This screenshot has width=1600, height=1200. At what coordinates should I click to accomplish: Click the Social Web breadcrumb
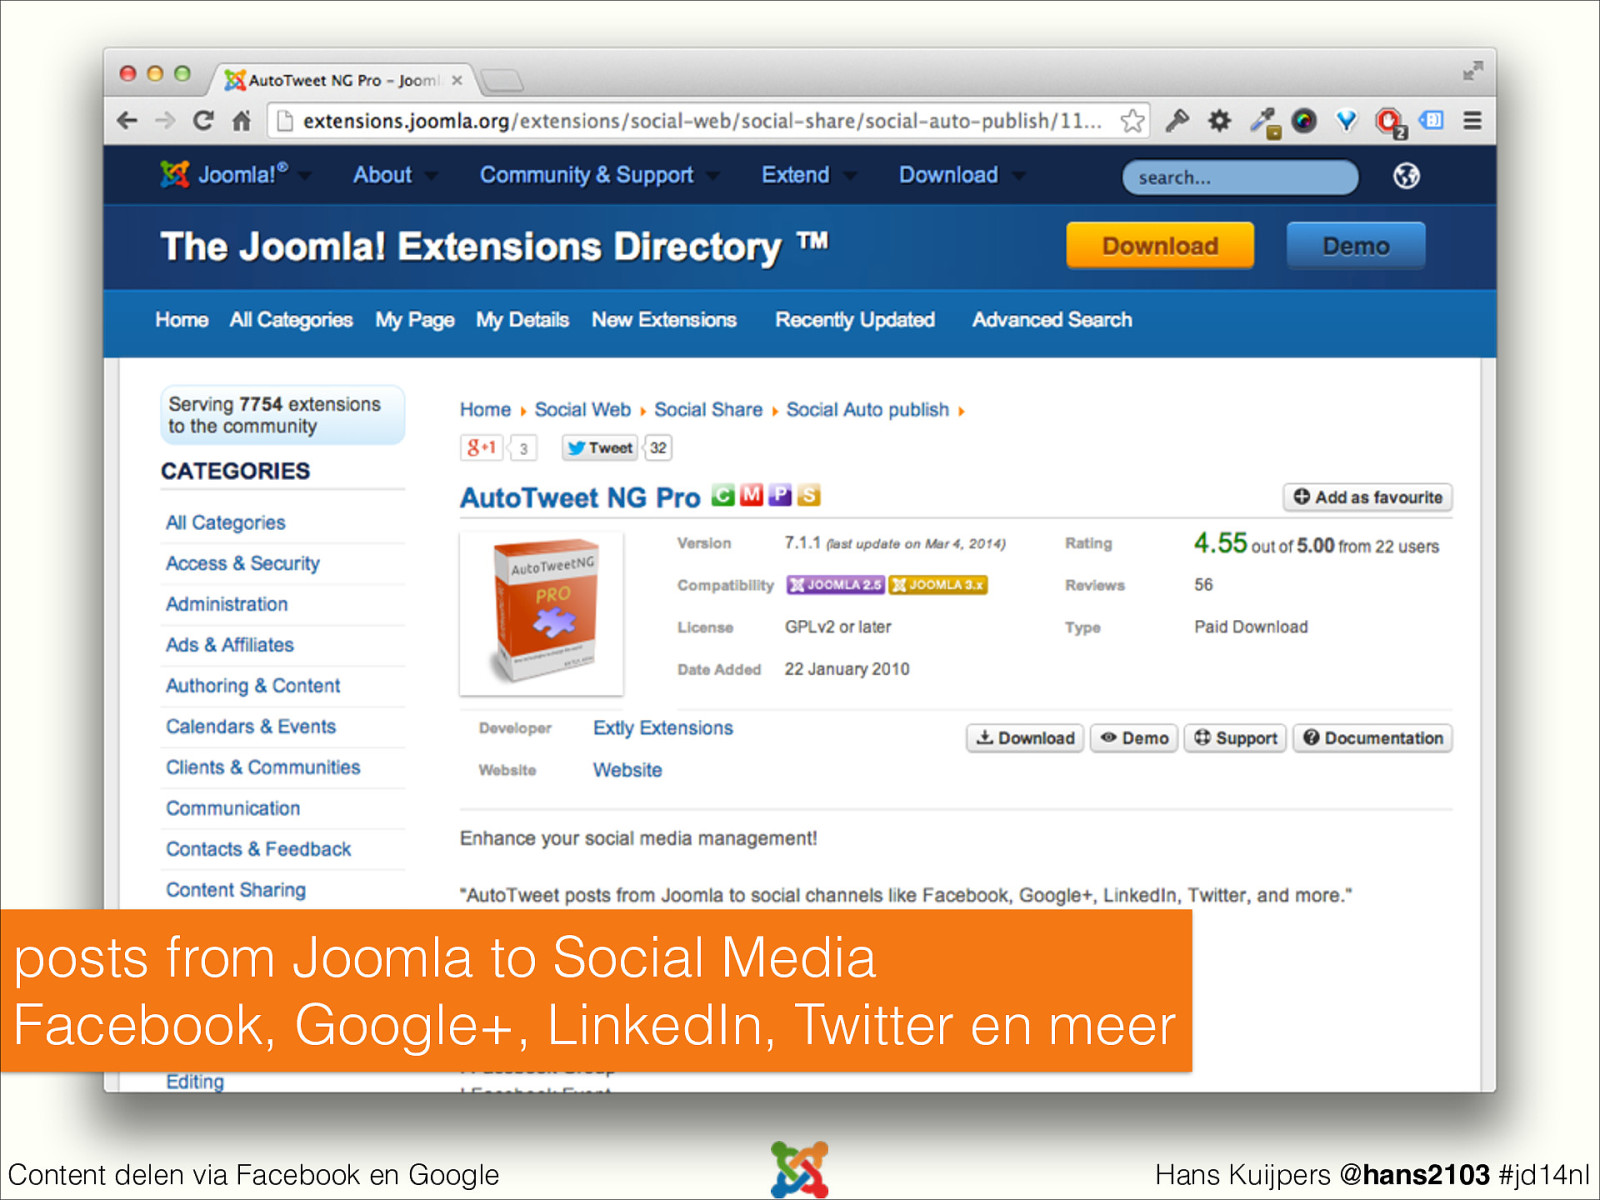point(582,410)
